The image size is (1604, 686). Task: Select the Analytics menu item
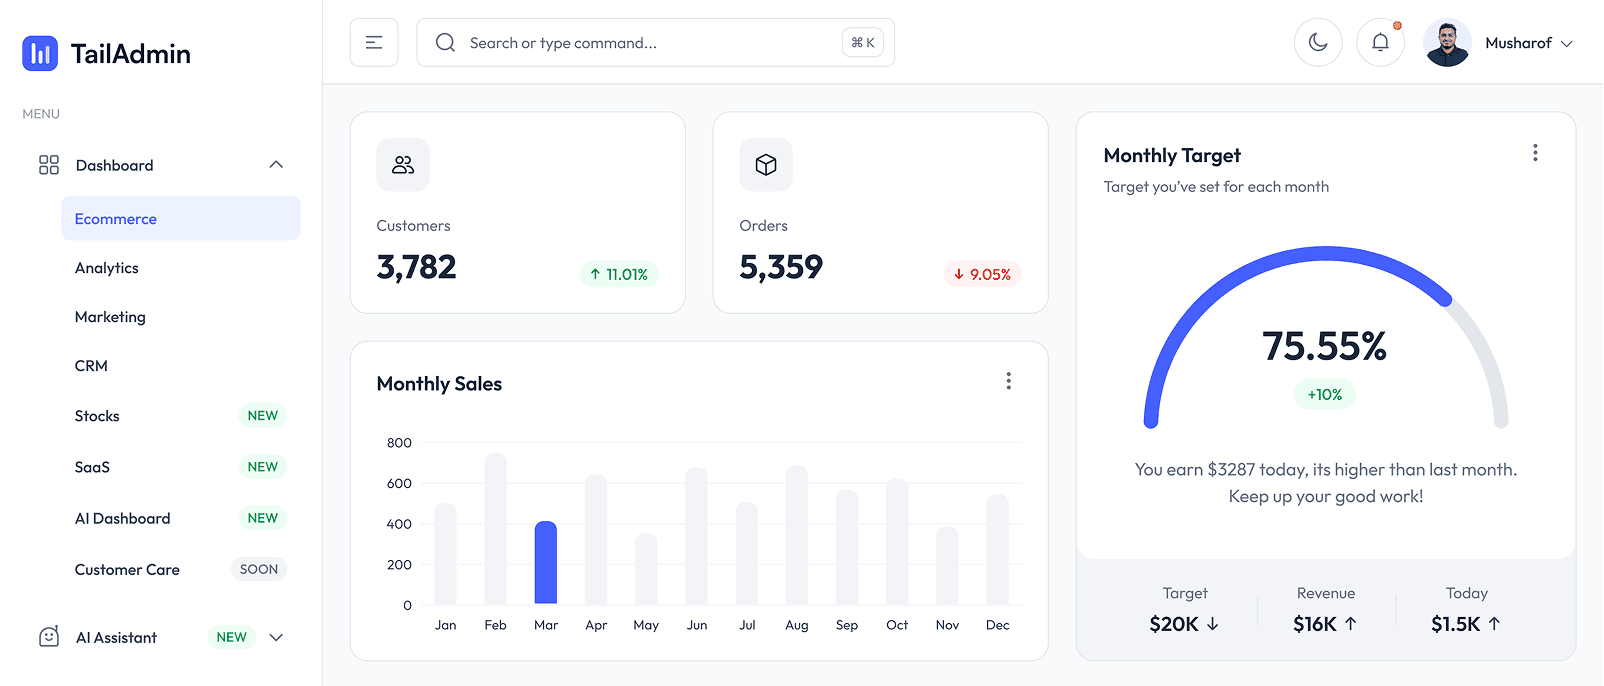pos(107,267)
